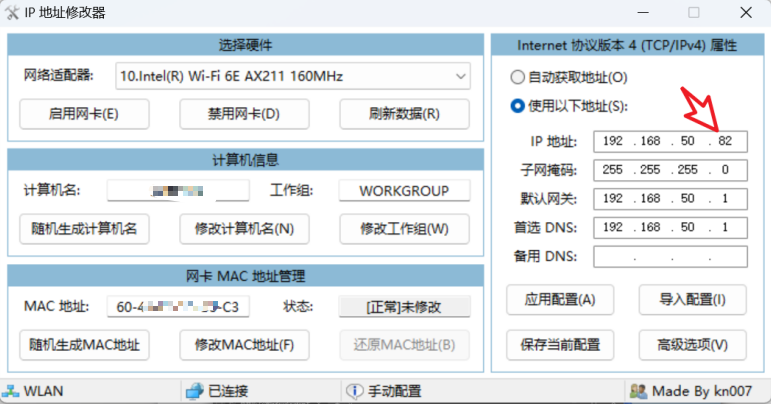Click 保存当前配置 button
This screenshot has width=771, height=405.
click(560, 345)
